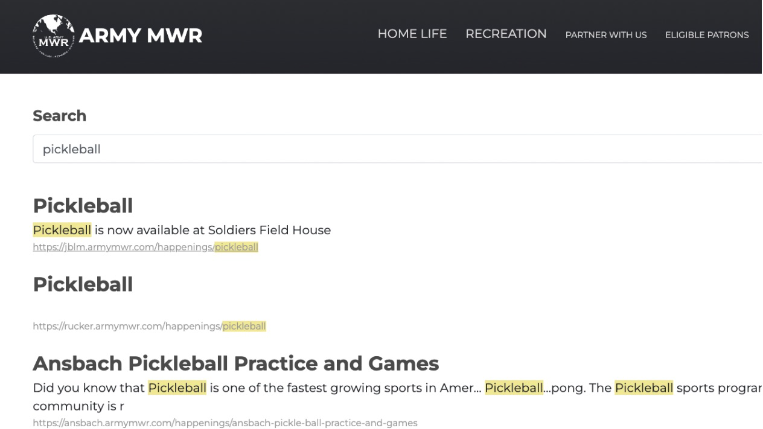Open Ansbach Pickleball Practice and Games result

[x=236, y=363]
